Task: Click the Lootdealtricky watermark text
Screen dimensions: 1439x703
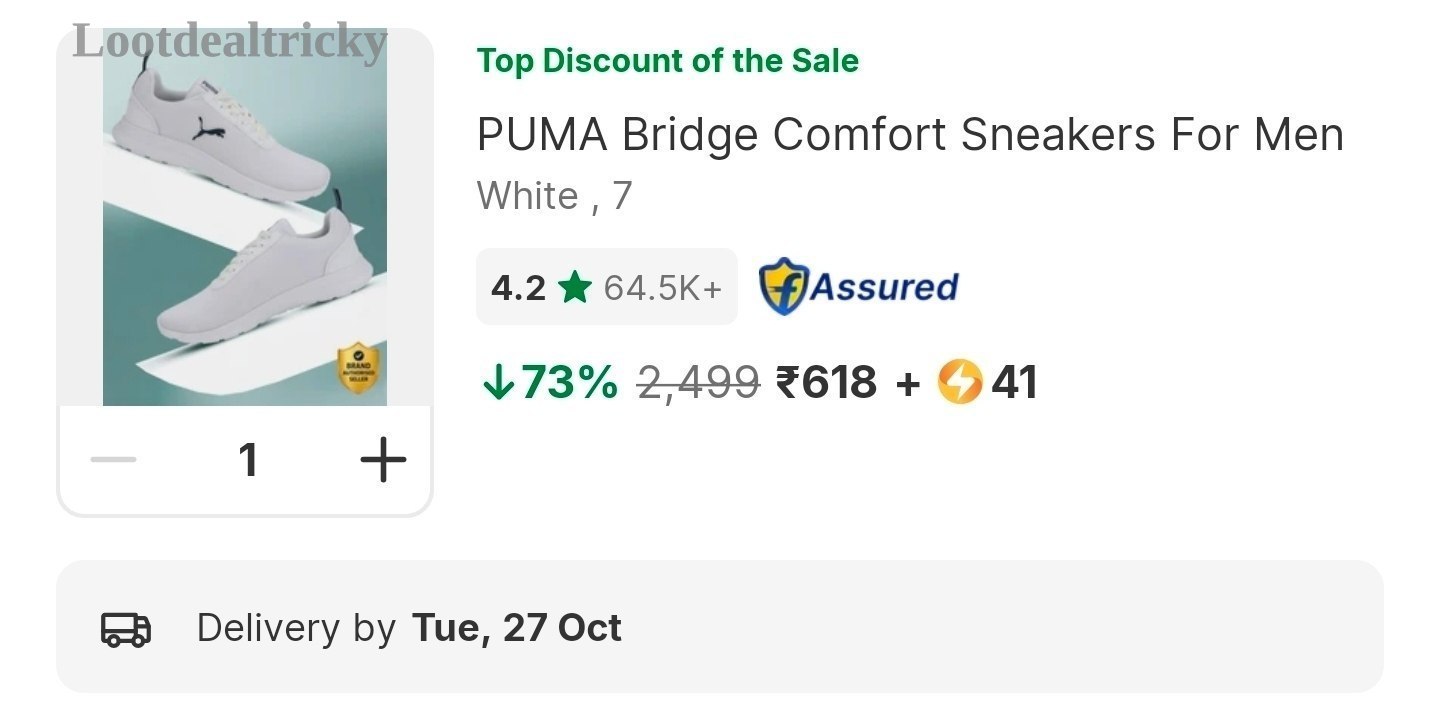Action: 230,43
